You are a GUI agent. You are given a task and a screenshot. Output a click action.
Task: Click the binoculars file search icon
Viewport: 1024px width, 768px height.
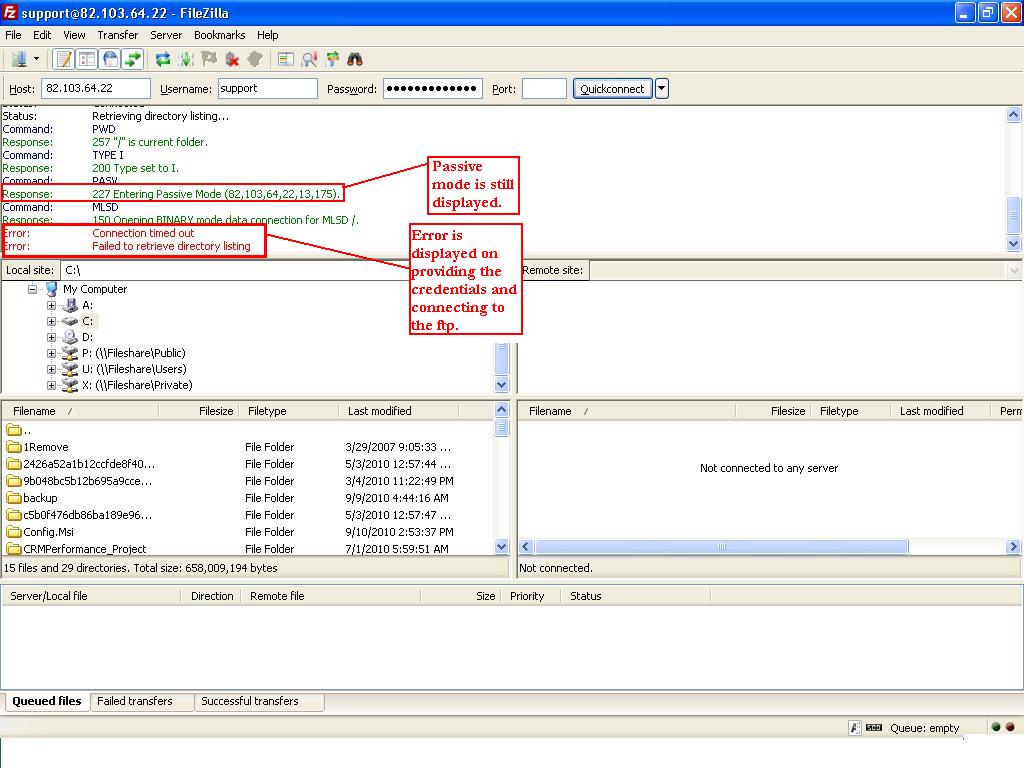pyautogui.click(x=355, y=59)
